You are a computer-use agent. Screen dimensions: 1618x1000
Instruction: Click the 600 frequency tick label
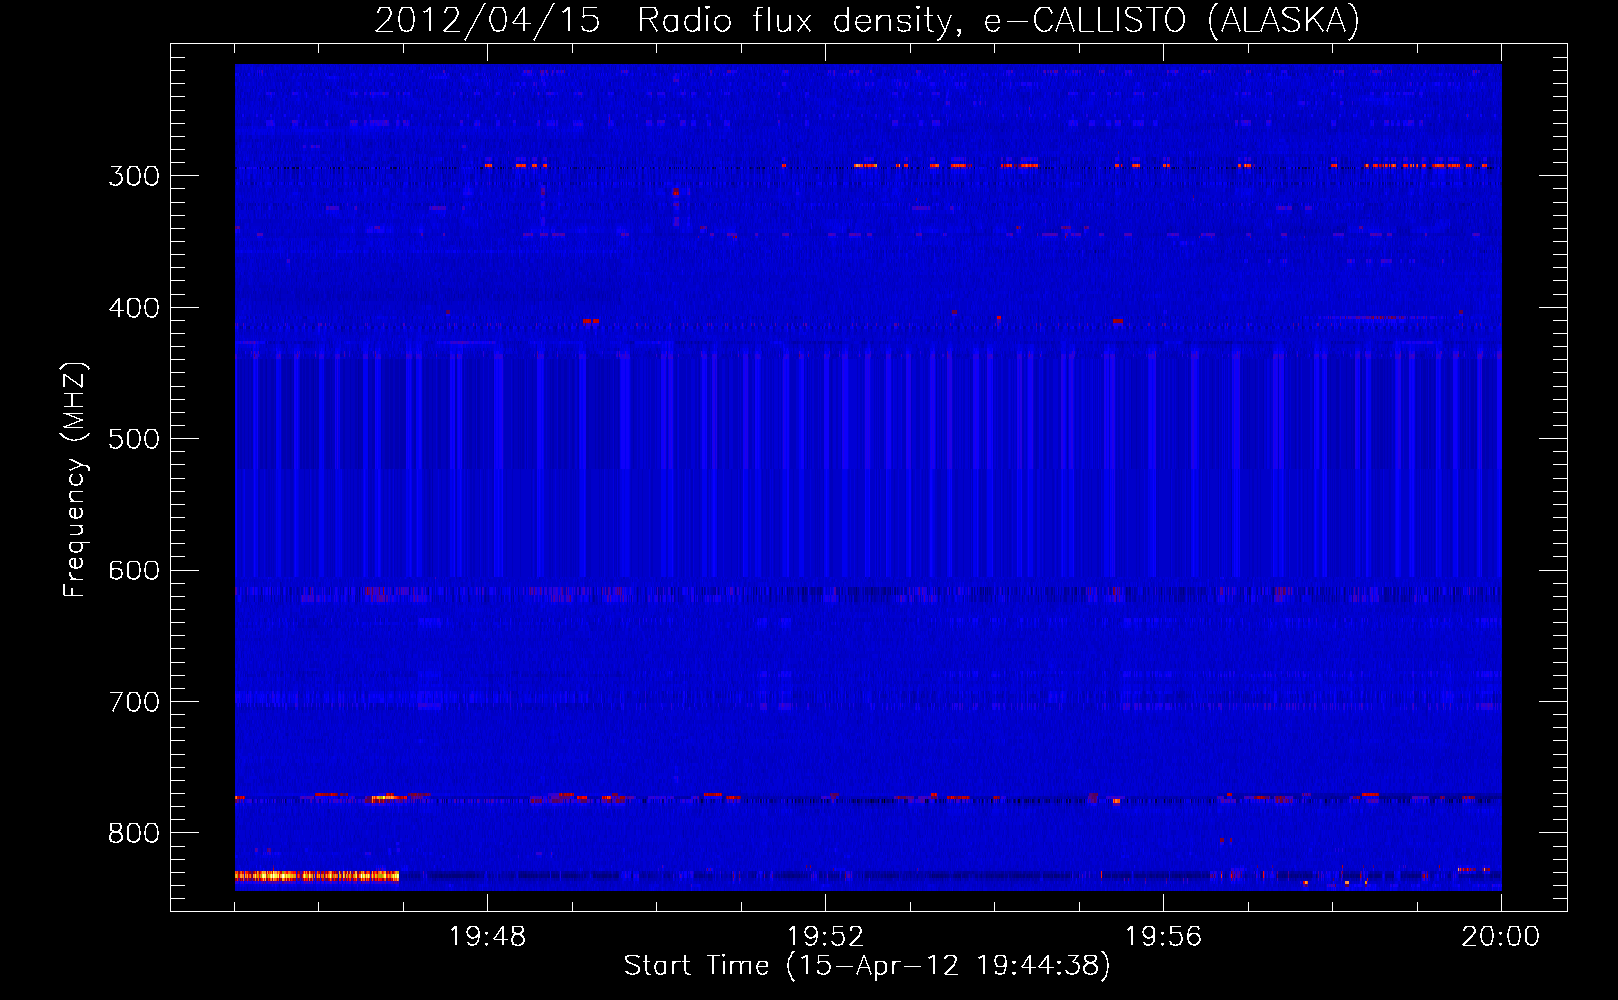[x=134, y=571]
